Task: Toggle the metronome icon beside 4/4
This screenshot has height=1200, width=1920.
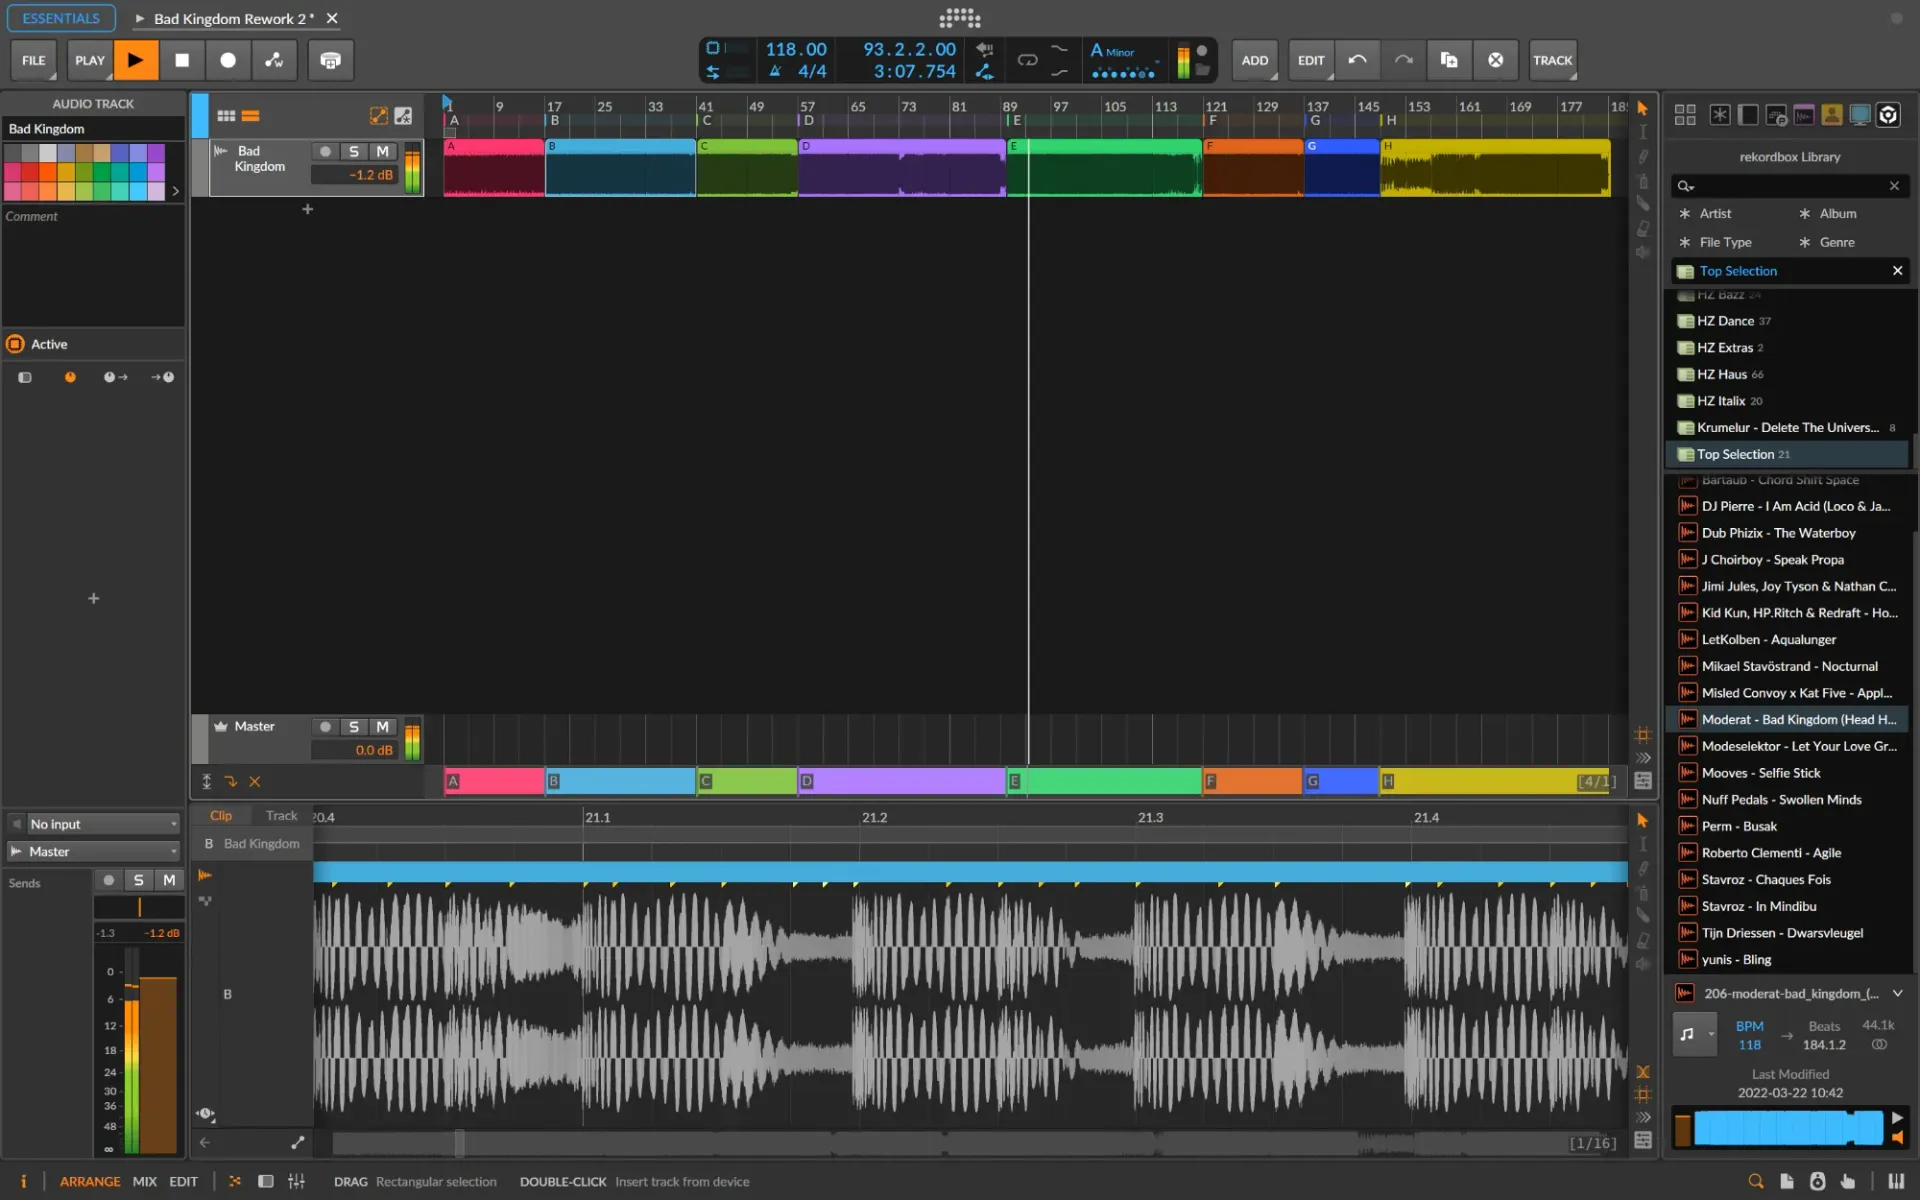Action: tap(775, 71)
